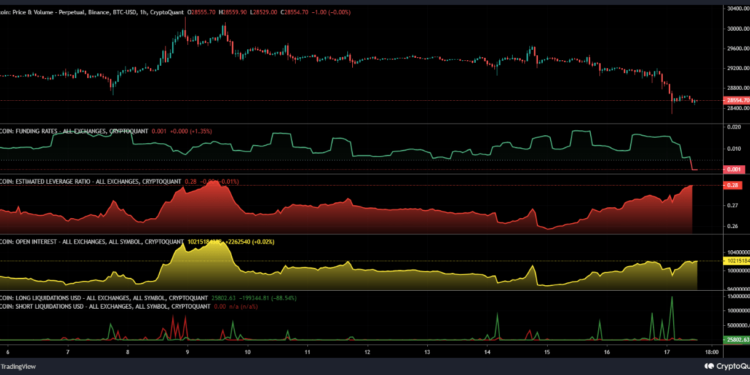Click the 0.010 funding rate axis label

pyautogui.click(x=734, y=149)
